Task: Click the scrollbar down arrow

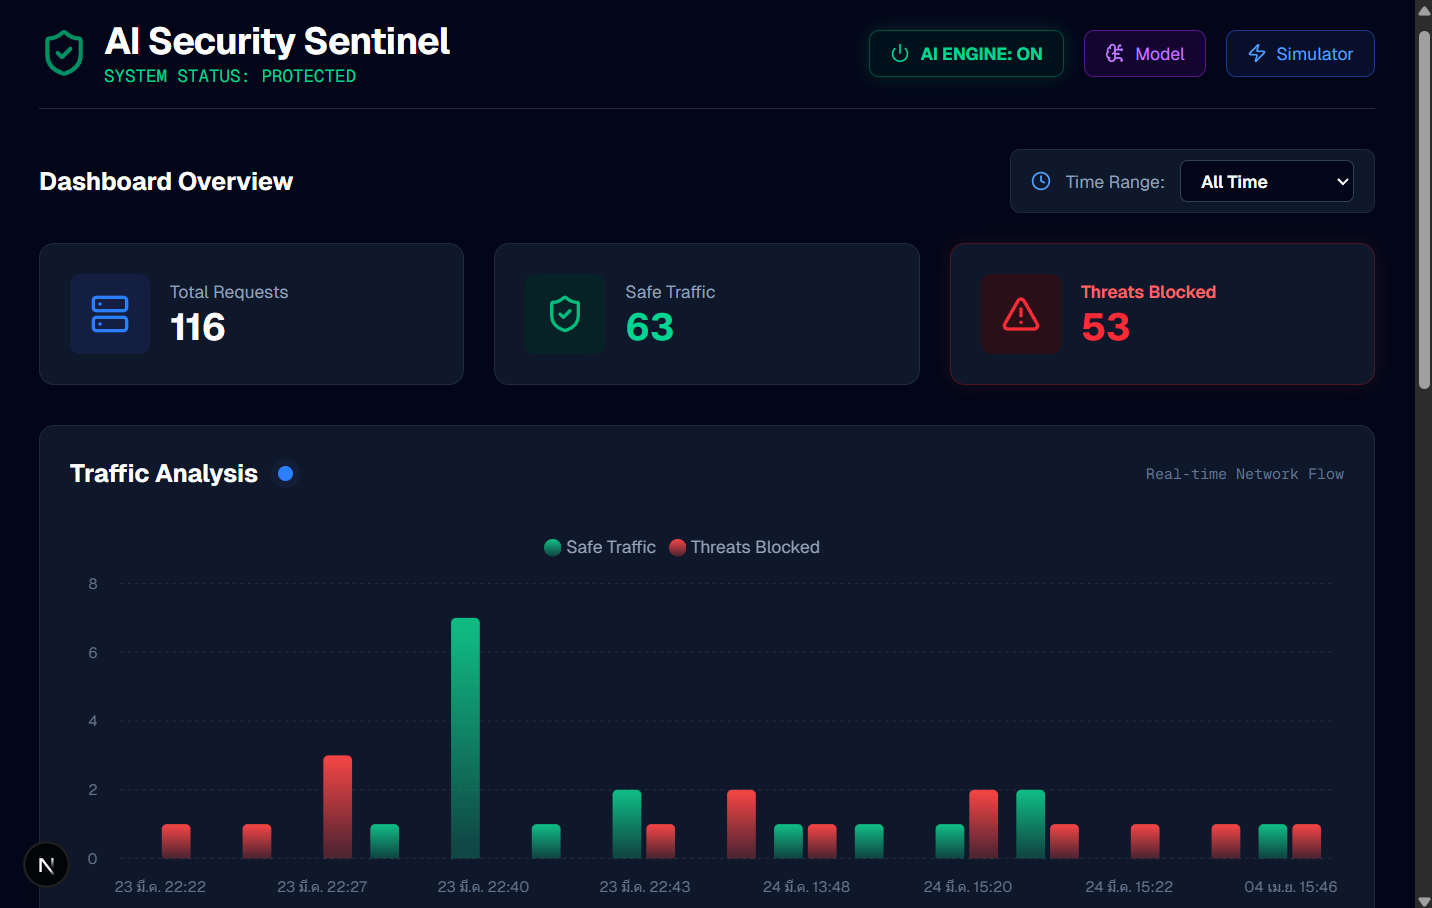Action: [1422, 897]
